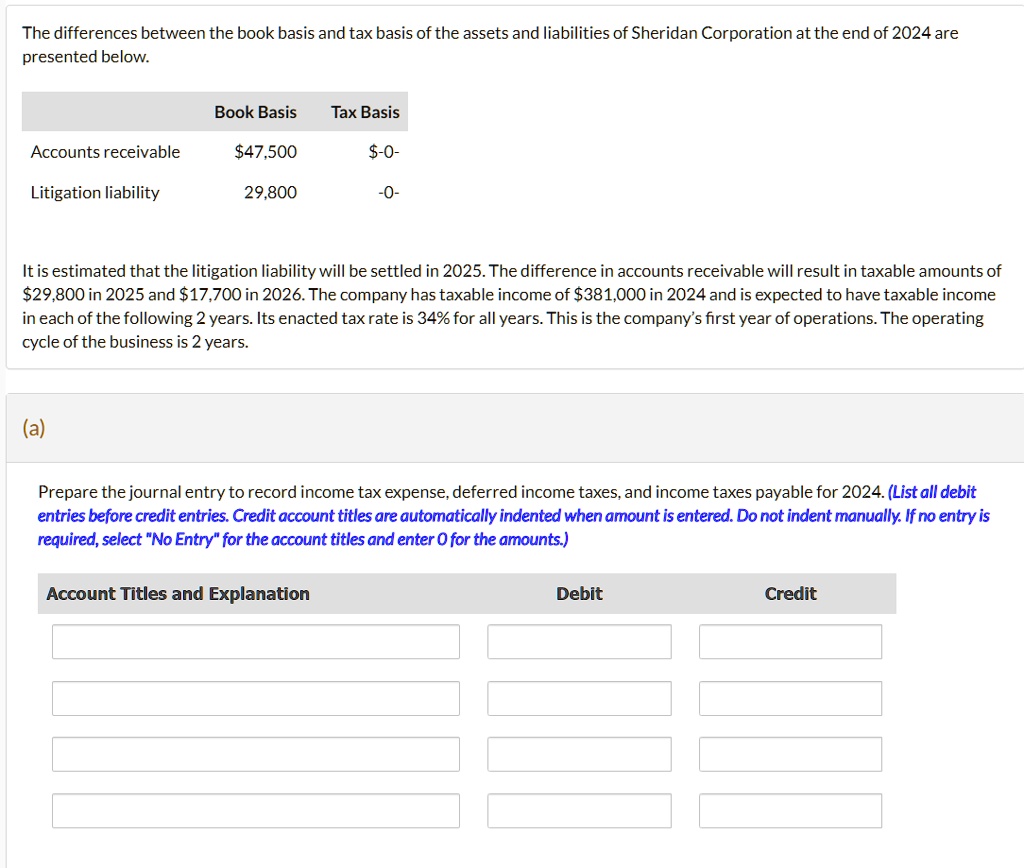Image resolution: width=1024 pixels, height=868 pixels.
Task: Click the first Account Titles input field
Action: pos(255,641)
